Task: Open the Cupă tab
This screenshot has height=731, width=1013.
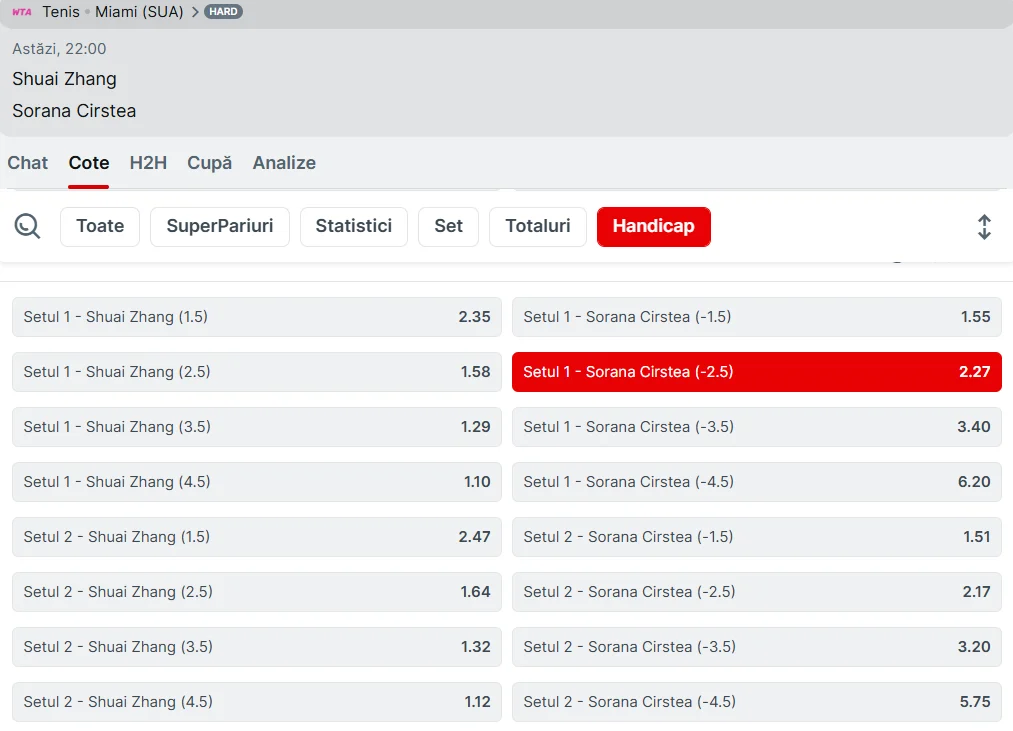Action: tap(209, 163)
